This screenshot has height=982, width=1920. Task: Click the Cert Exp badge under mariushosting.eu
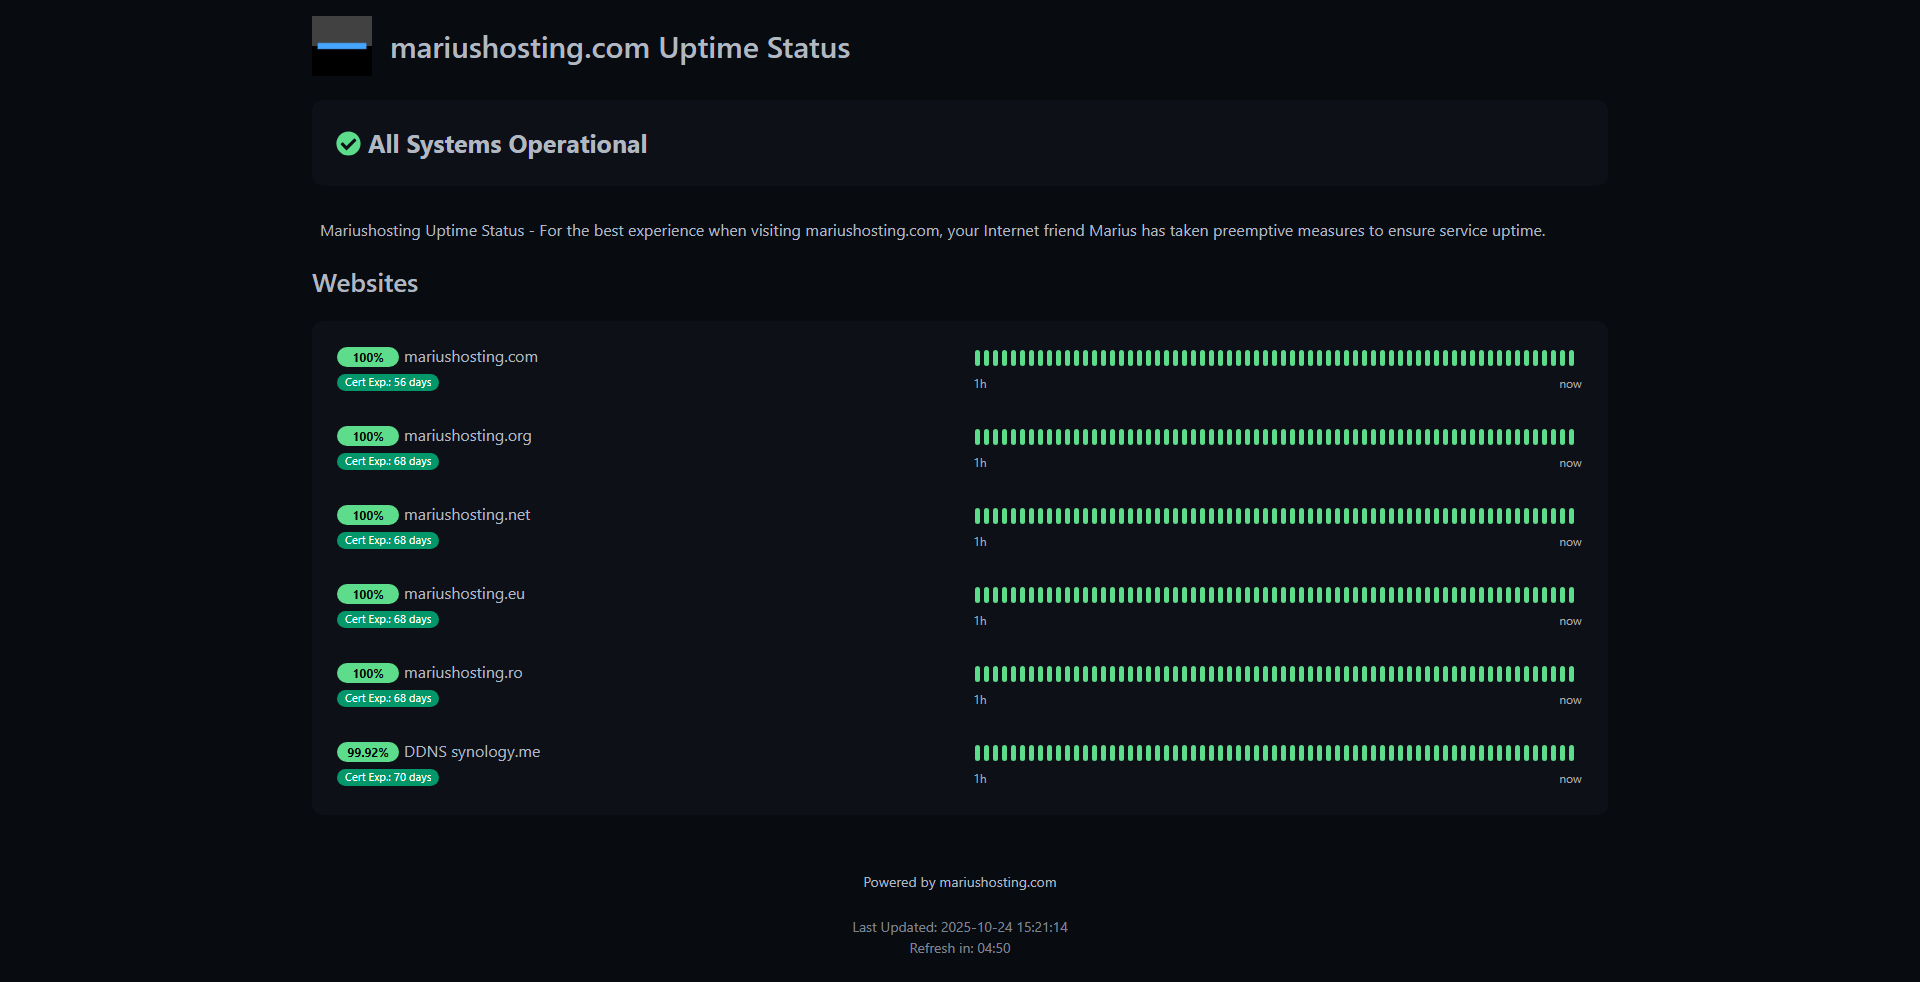point(387,619)
